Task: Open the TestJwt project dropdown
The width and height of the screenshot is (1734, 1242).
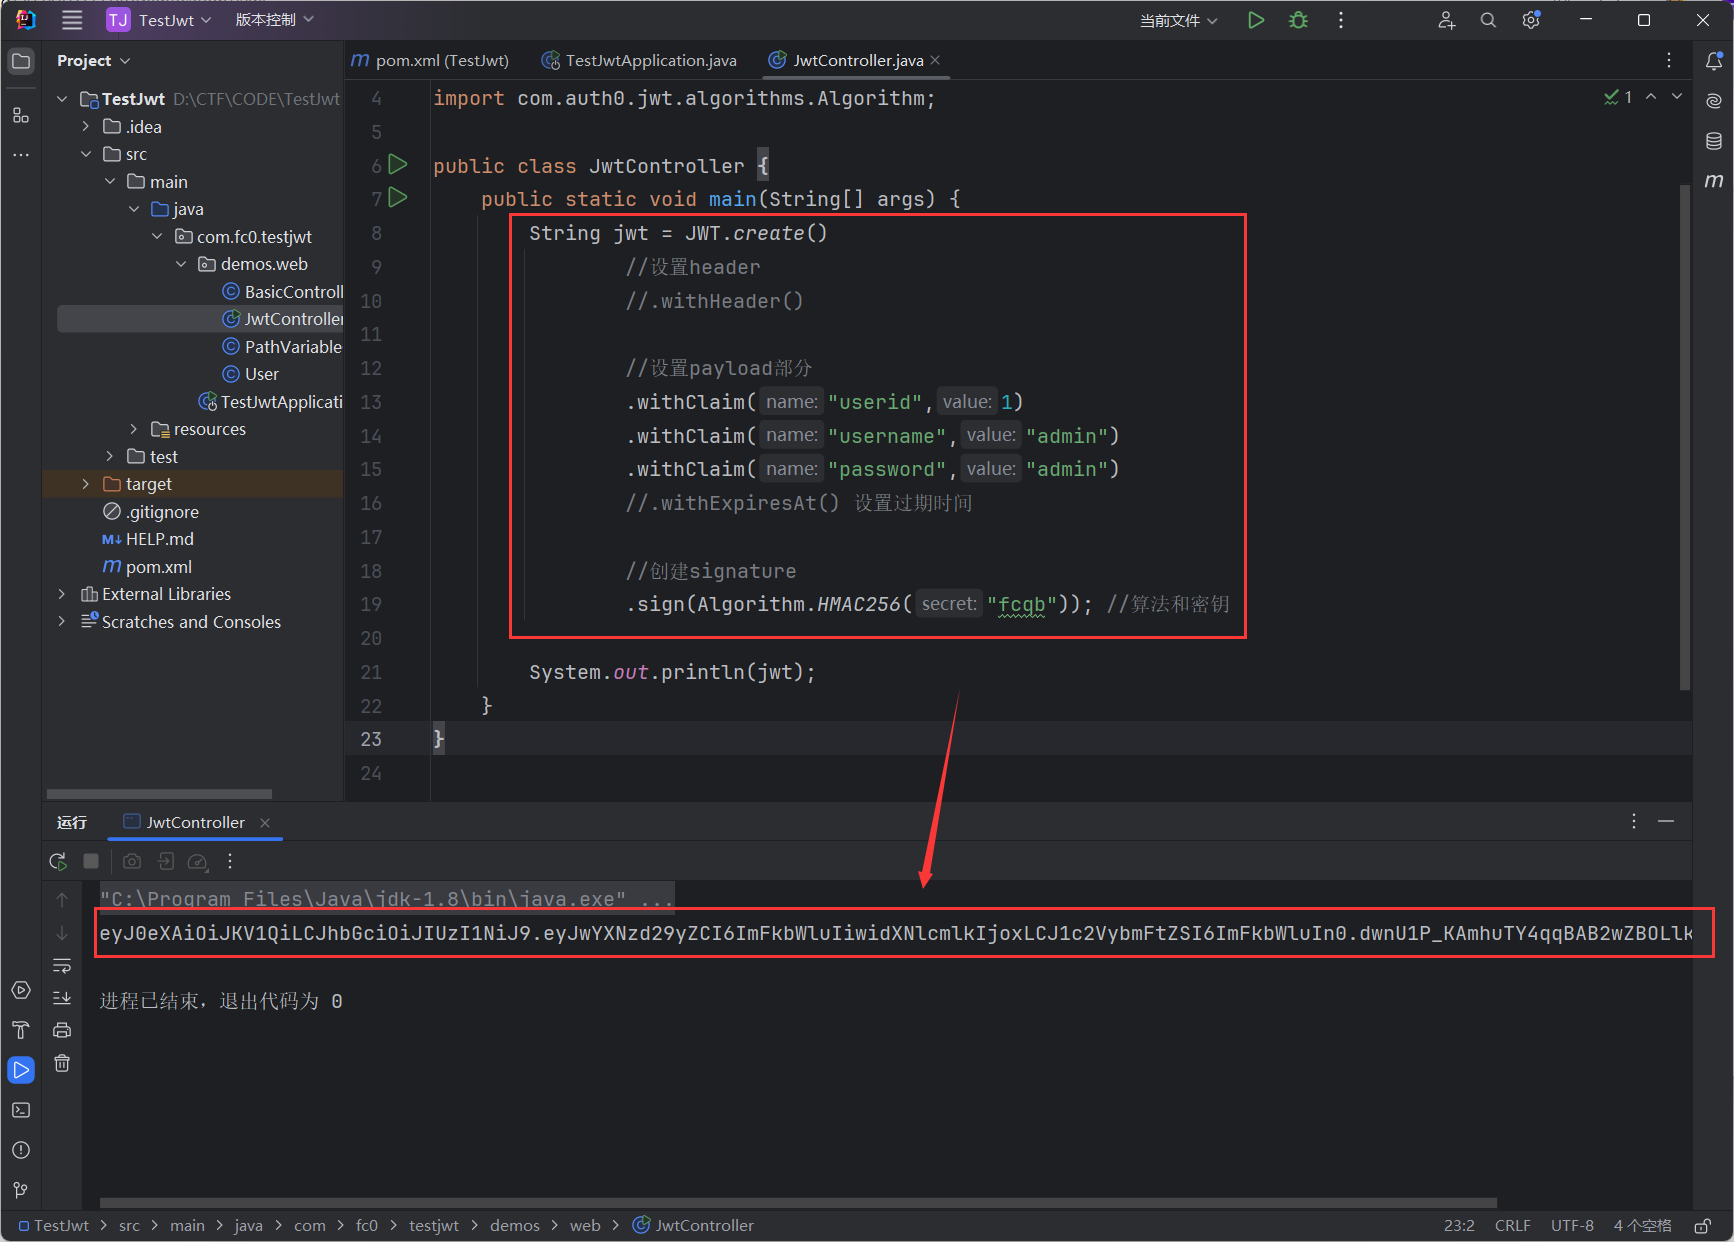Action: tap(160, 20)
